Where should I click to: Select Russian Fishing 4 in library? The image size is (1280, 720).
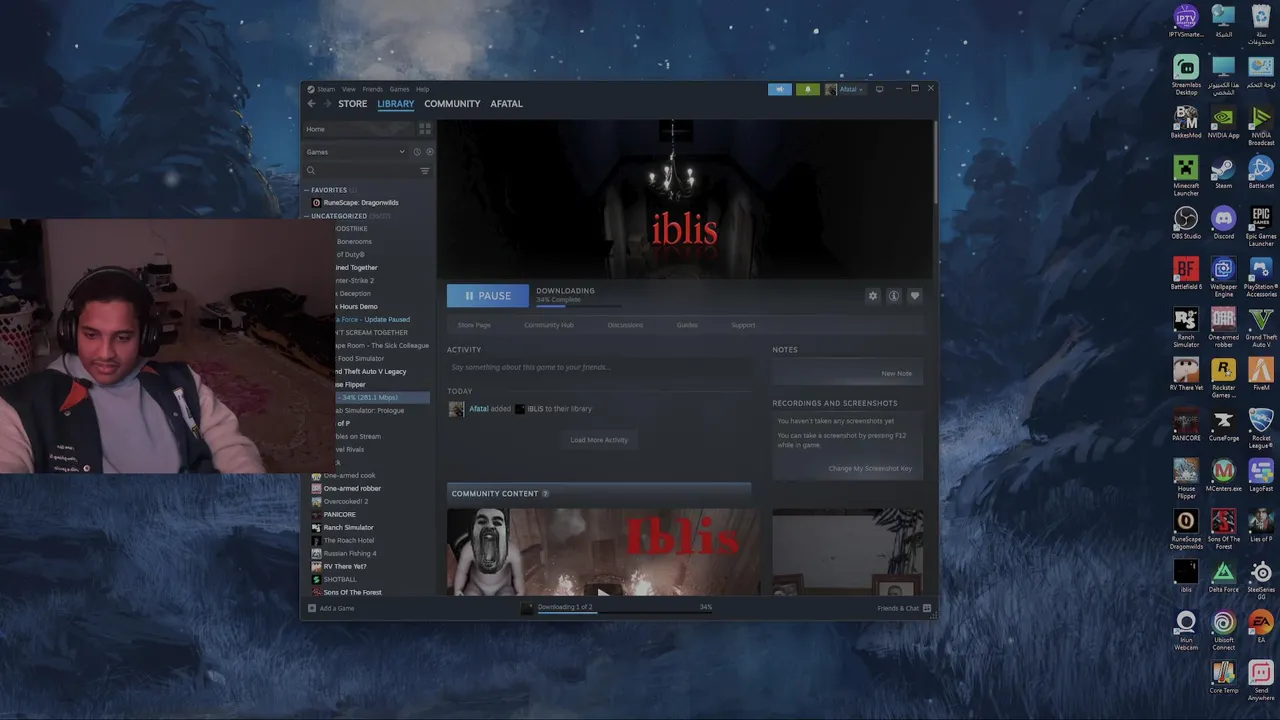349,553
